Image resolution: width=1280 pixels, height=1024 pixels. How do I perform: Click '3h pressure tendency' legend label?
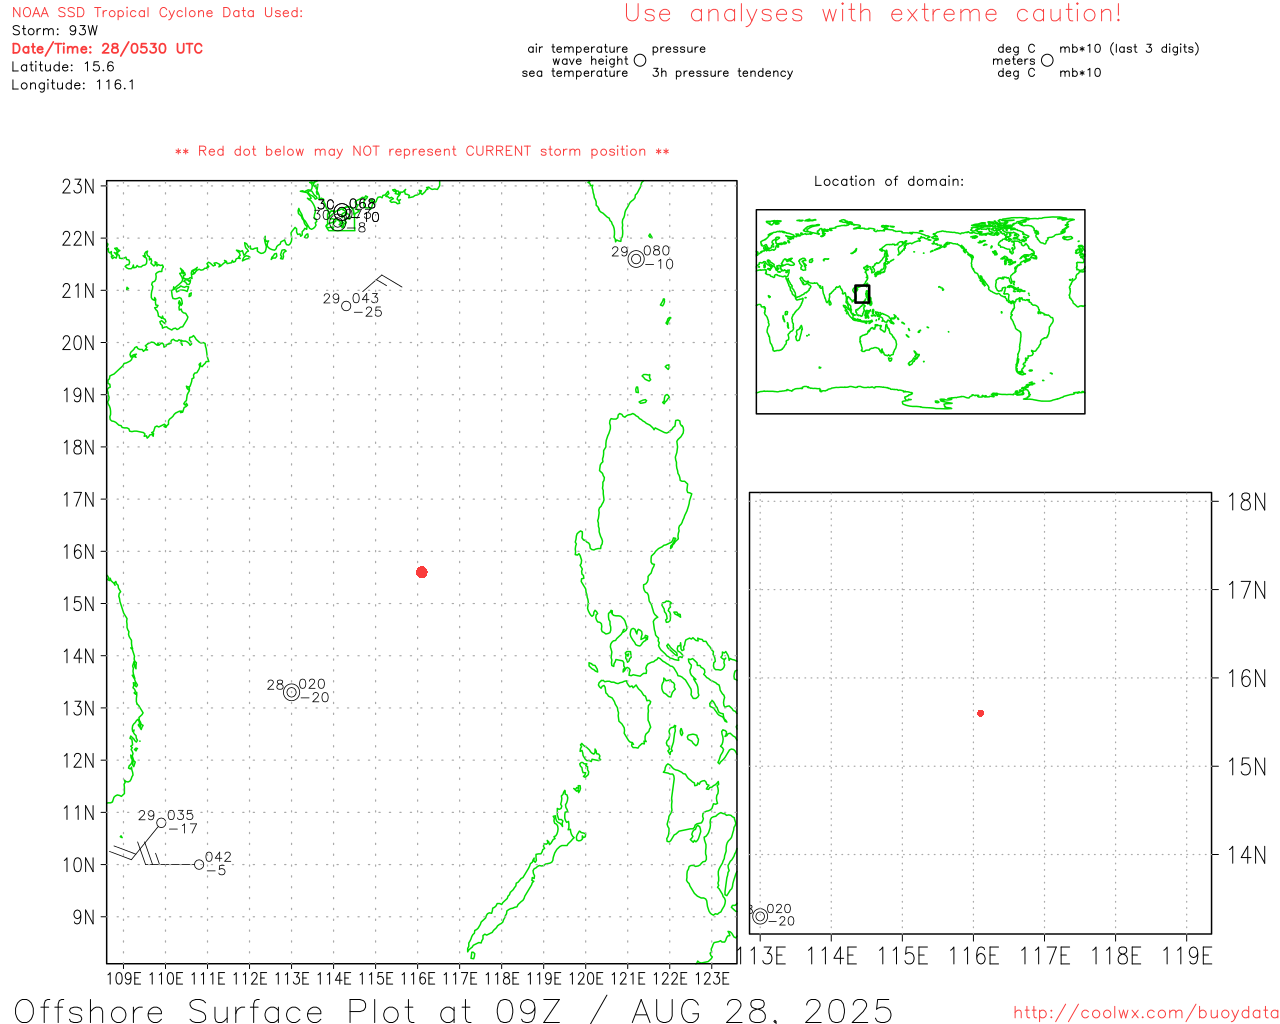[x=722, y=73]
